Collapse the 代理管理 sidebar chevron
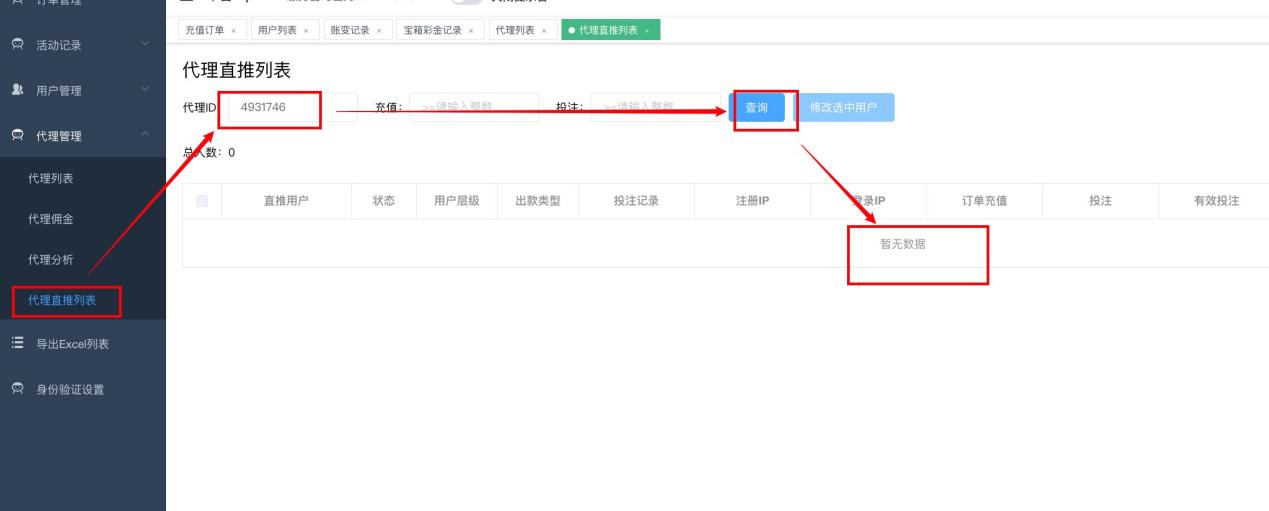 144,135
